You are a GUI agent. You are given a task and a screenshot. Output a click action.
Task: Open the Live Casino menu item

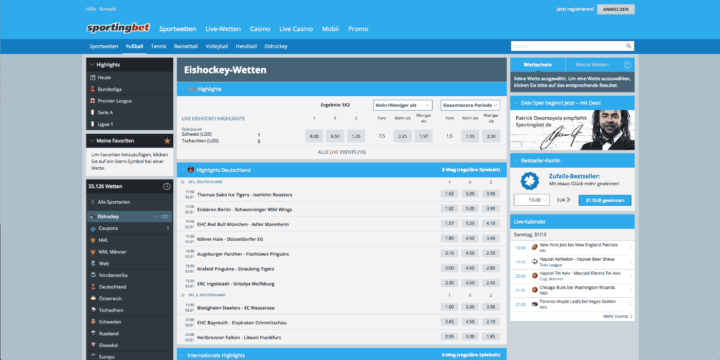tap(296, 28)
